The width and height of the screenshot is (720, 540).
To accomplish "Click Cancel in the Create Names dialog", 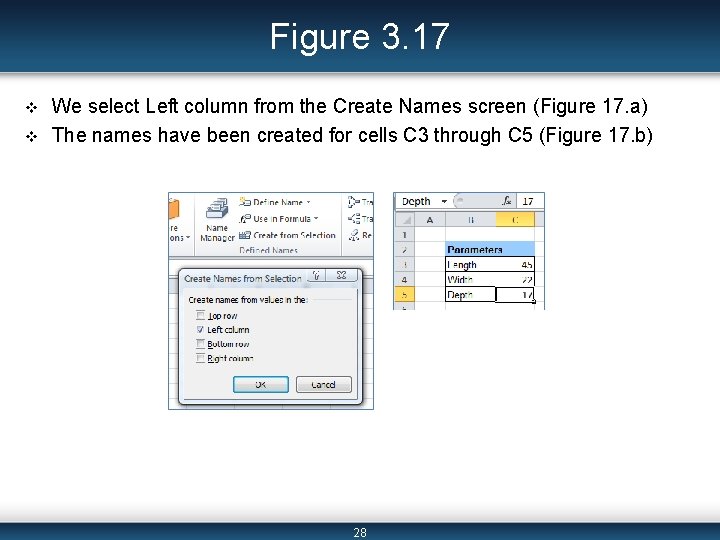I will (324, 384).
